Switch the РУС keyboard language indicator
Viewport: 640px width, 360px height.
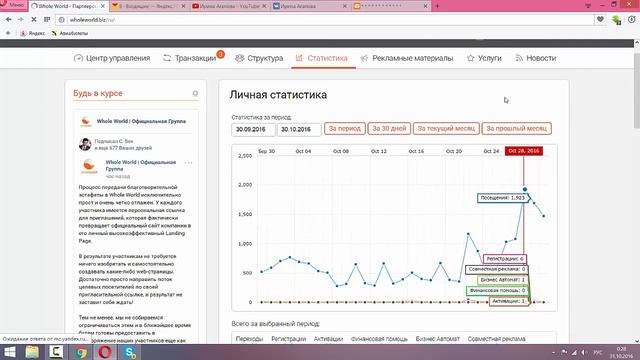coord(598,352)
